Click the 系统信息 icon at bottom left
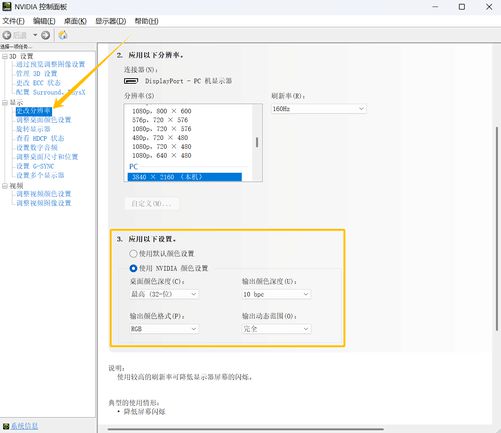The image size is (501, 433). click(6, 426)
